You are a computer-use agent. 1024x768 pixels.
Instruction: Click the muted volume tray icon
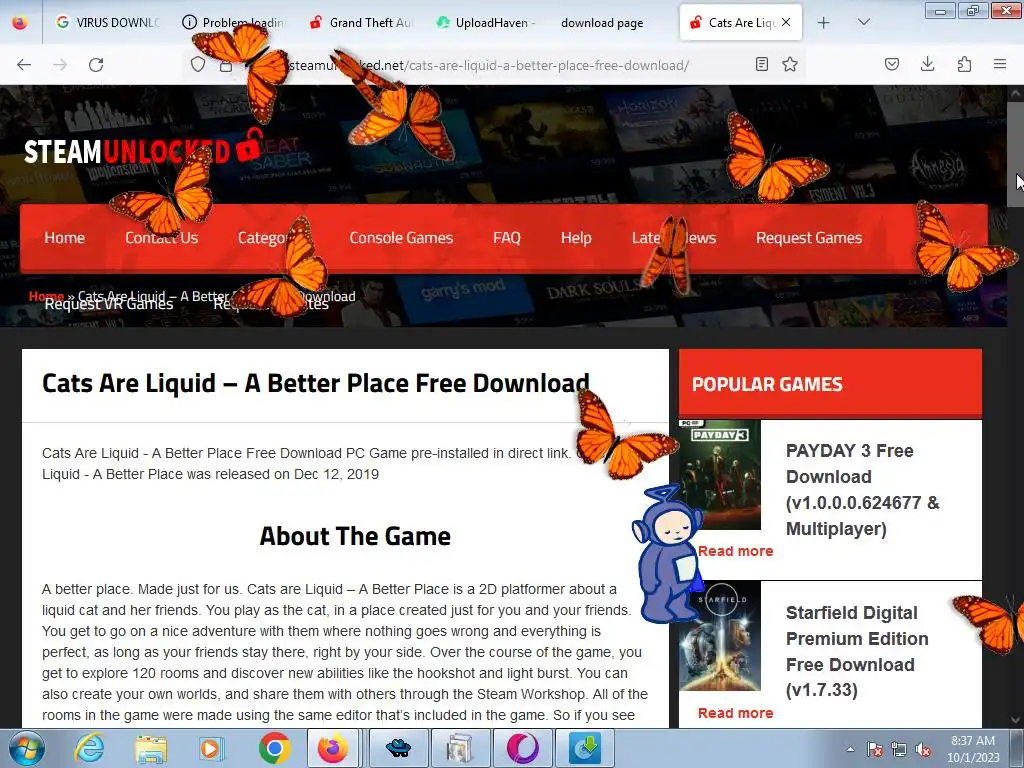click(x=923, y=750)
